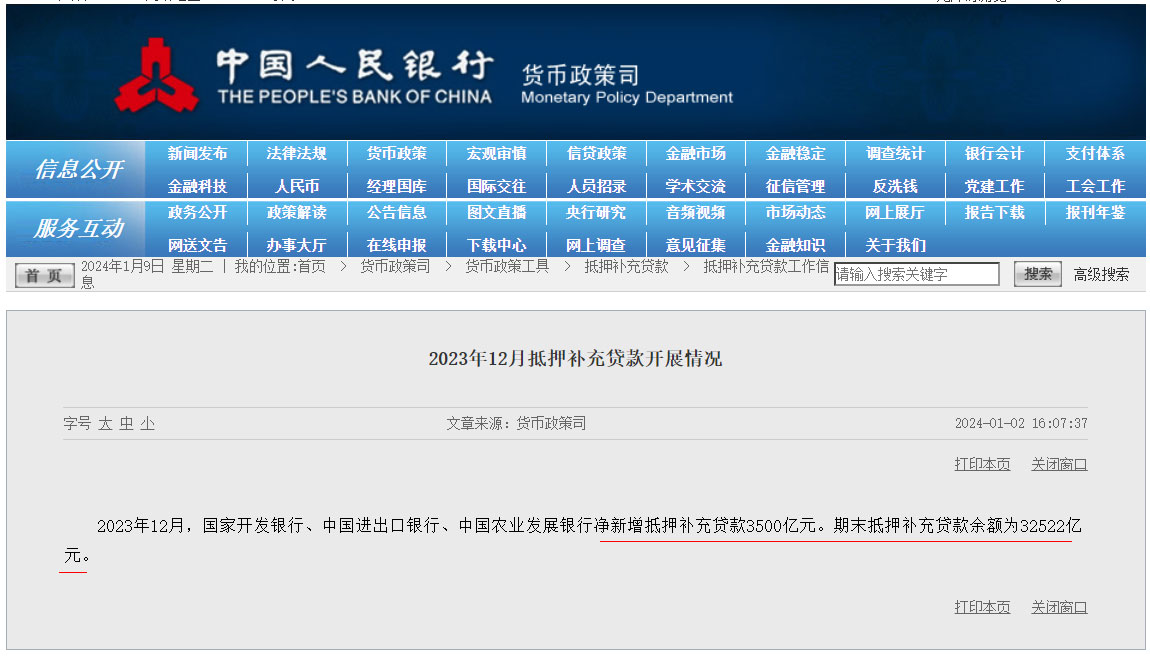Screen dimensions: 1150x656
Task: Select 人民币 in the navigation
Action: 296,186
